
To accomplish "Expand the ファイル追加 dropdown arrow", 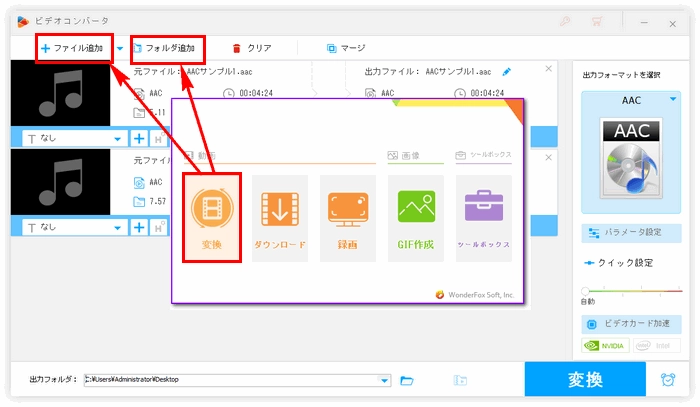I will (x=120, y=48).
